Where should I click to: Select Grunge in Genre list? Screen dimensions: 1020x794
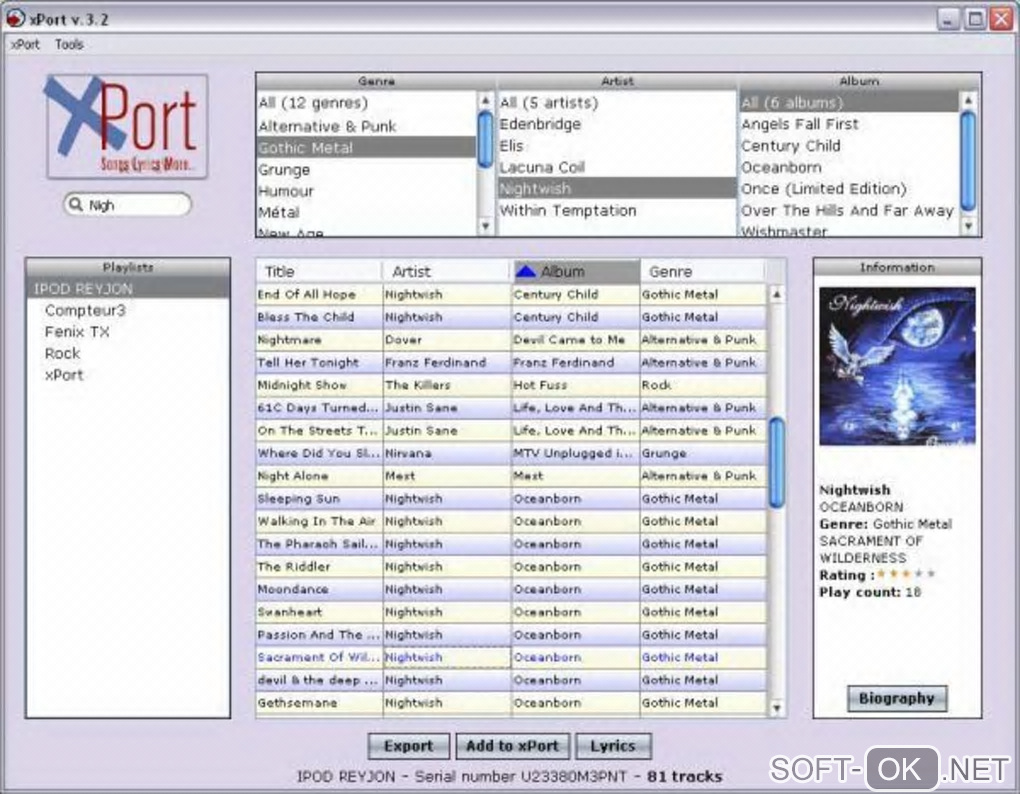tap(366, 170)
